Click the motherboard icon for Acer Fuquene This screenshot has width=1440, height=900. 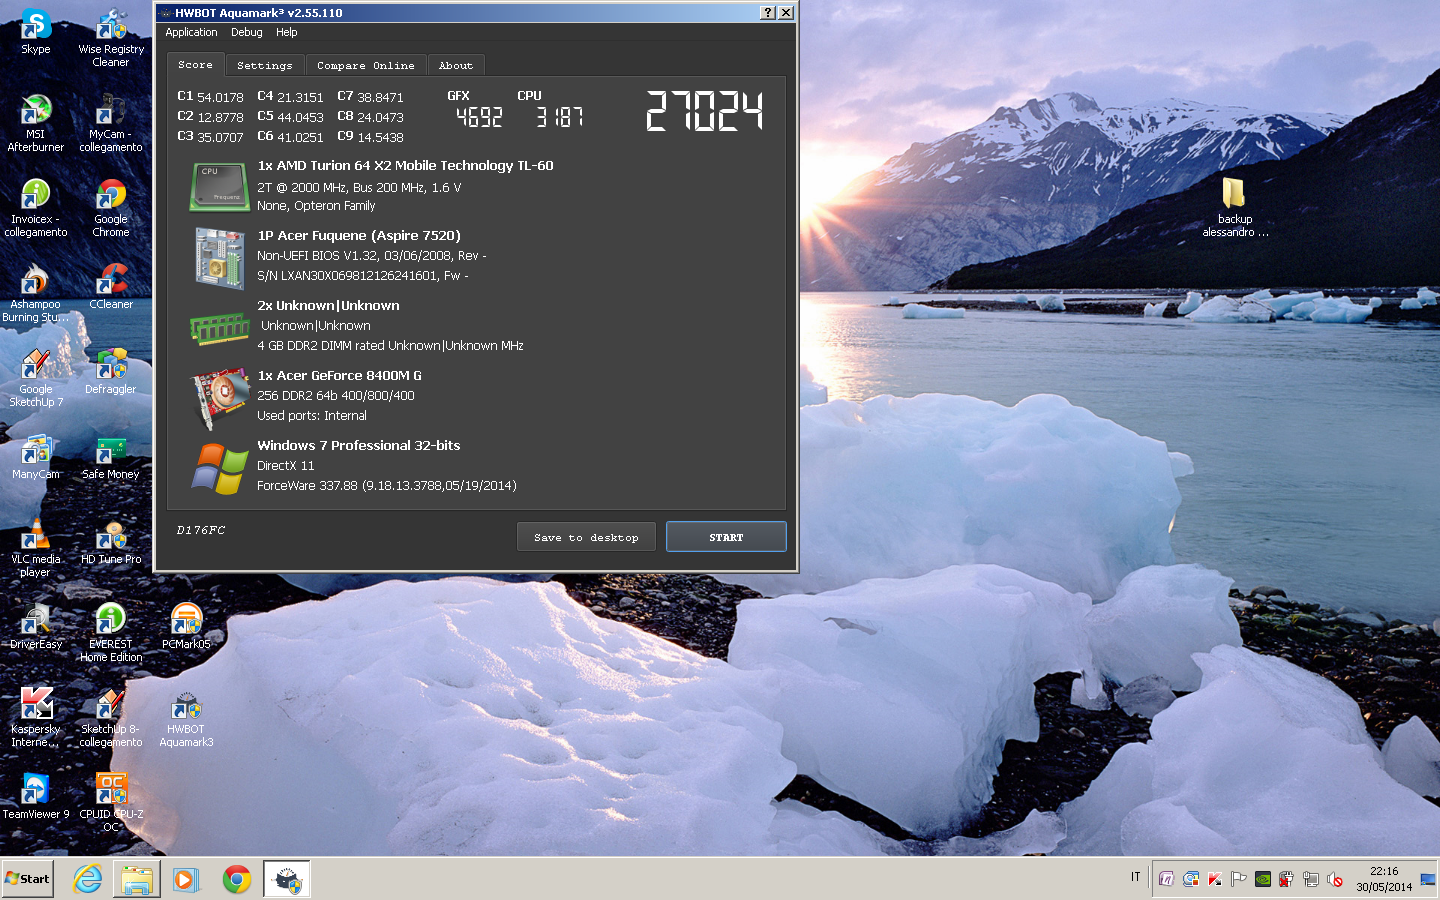click(219, 258)
